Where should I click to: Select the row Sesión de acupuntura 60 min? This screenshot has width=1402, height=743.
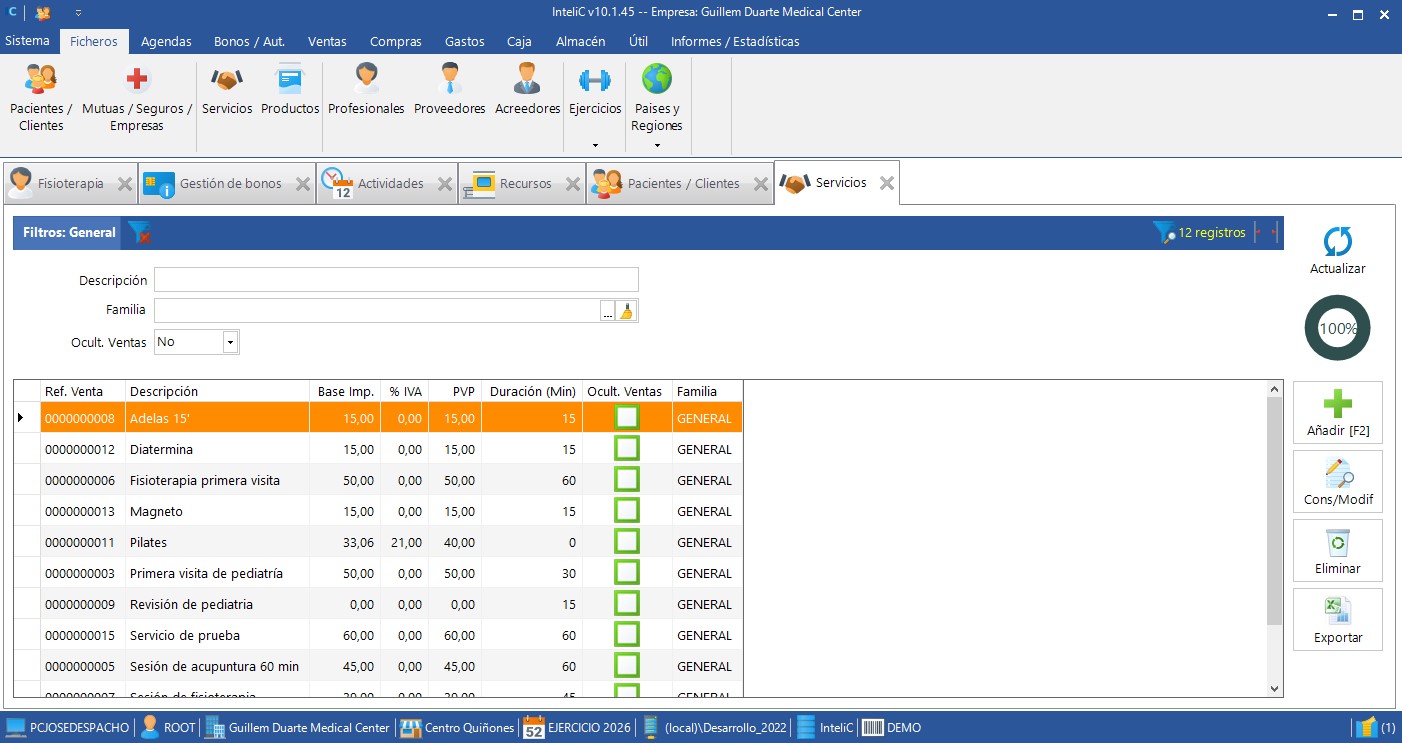click(x=378, y=666)
